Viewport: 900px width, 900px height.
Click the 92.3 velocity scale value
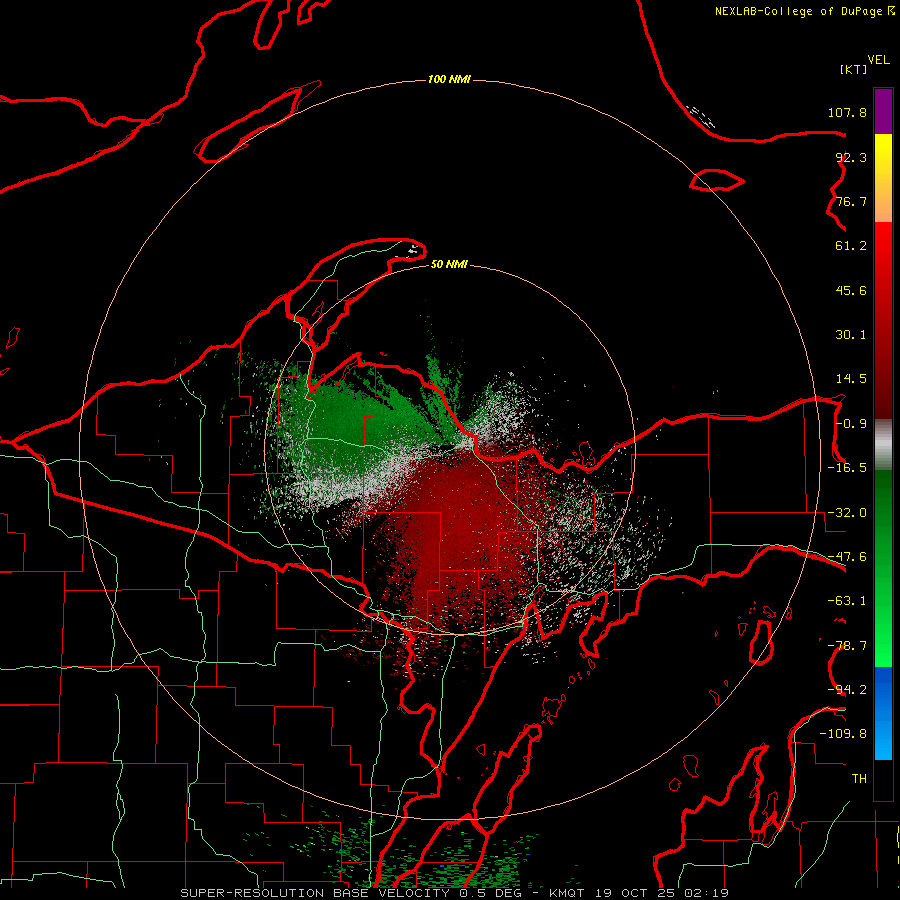pyautogui.click(x=851, y=157)
